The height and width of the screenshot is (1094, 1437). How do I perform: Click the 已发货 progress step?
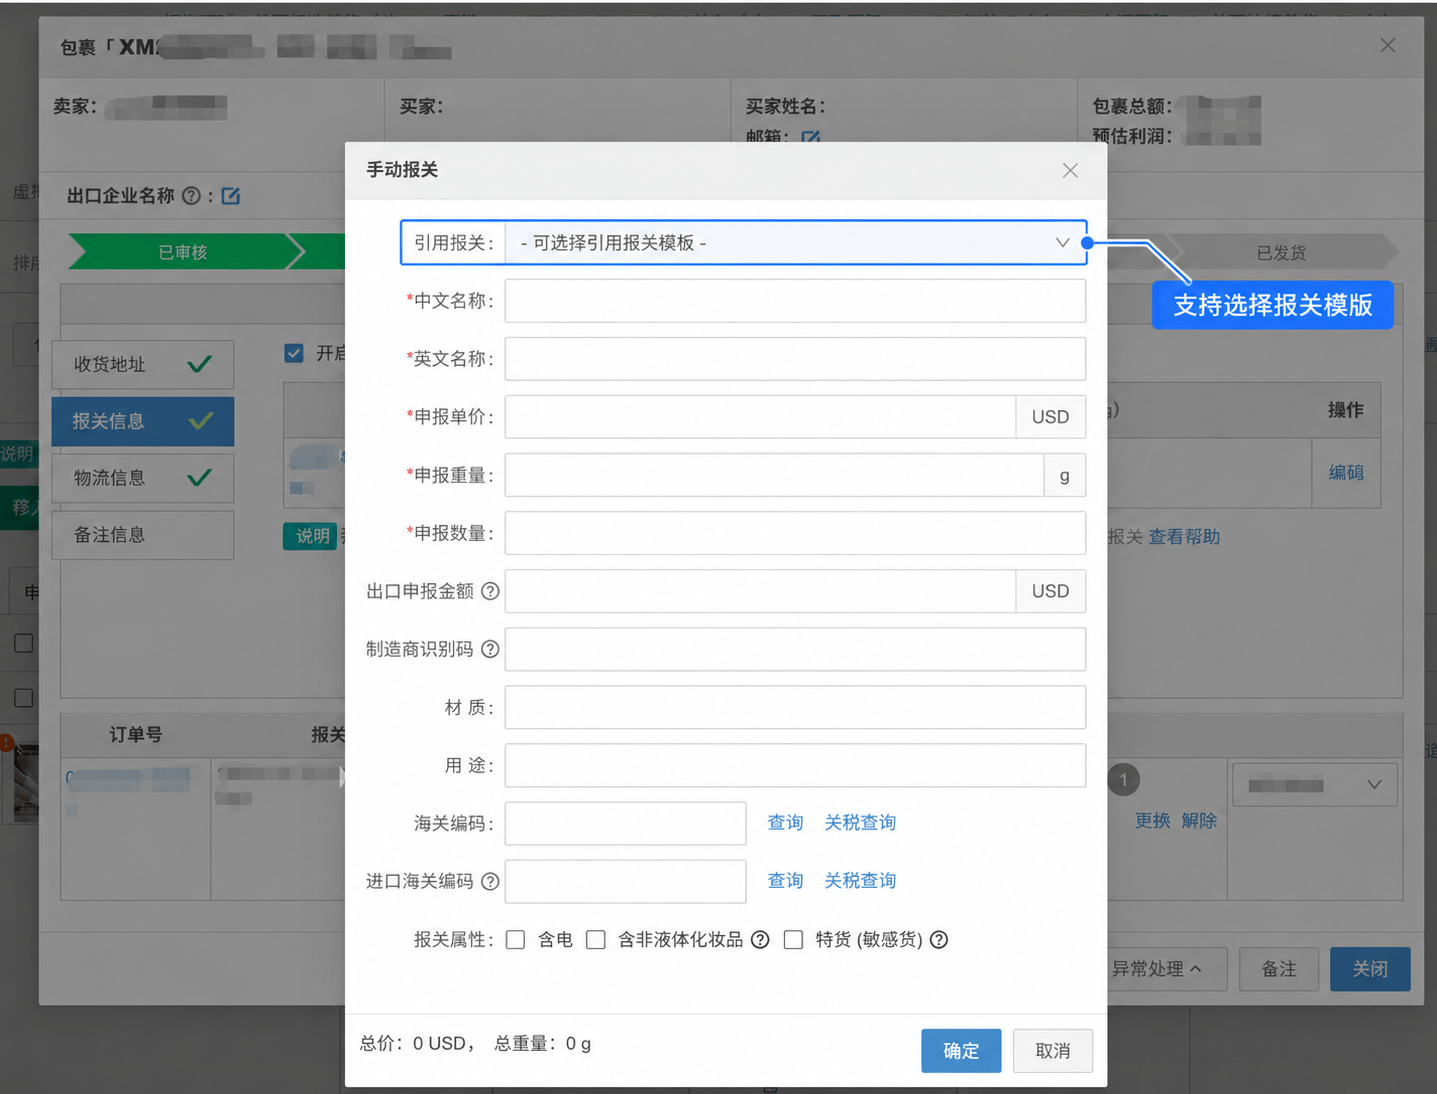1282,253
